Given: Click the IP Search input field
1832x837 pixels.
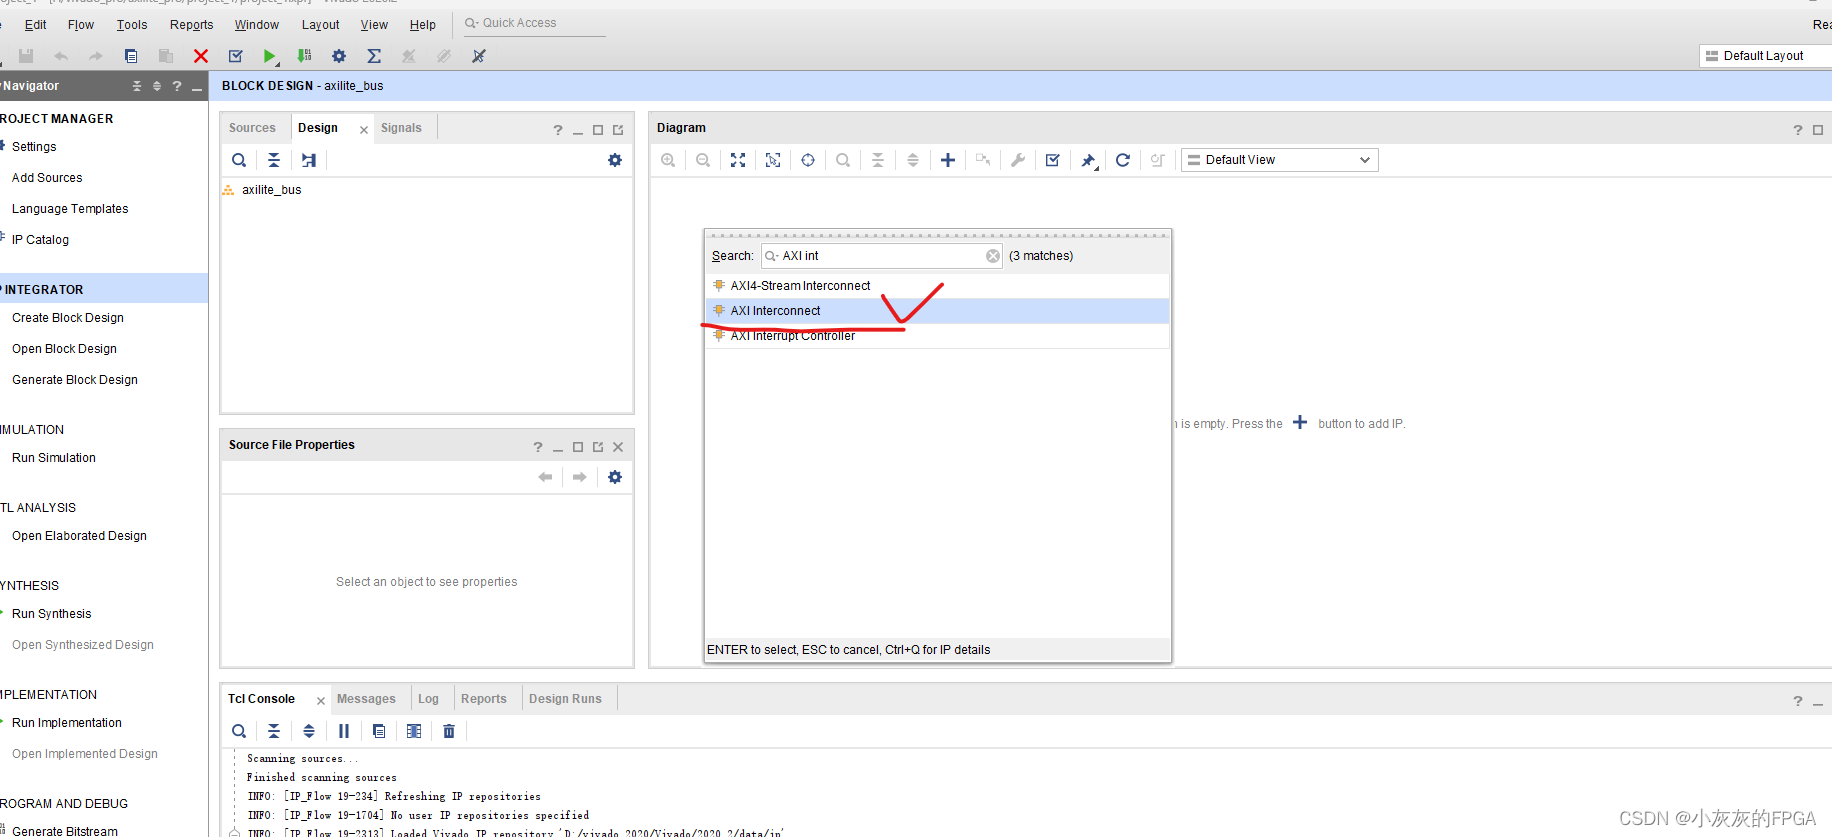Looking at the screenshot, I should (x=880, y=256).
